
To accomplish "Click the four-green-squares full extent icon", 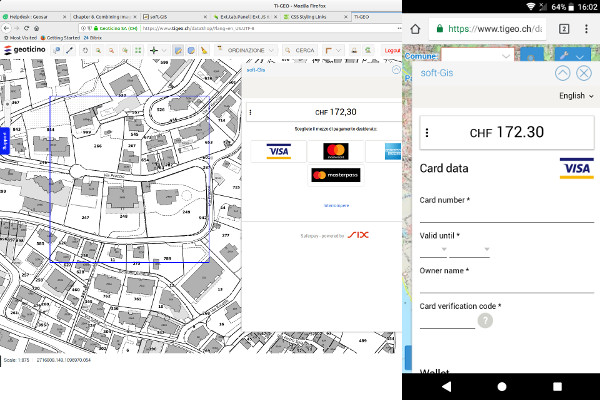I will pos(138,50).
